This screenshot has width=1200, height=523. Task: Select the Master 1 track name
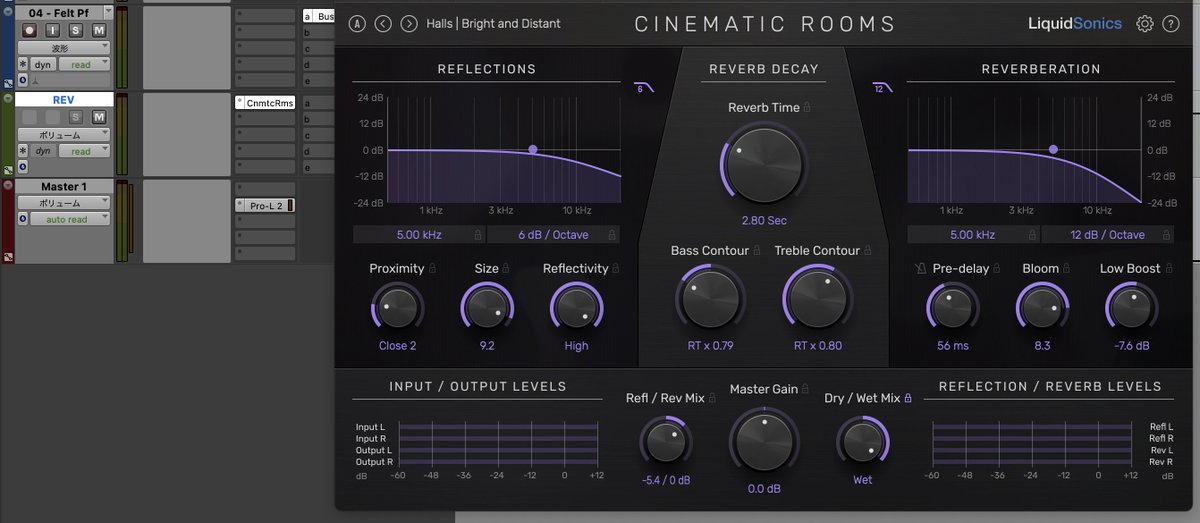pos(63,186)
